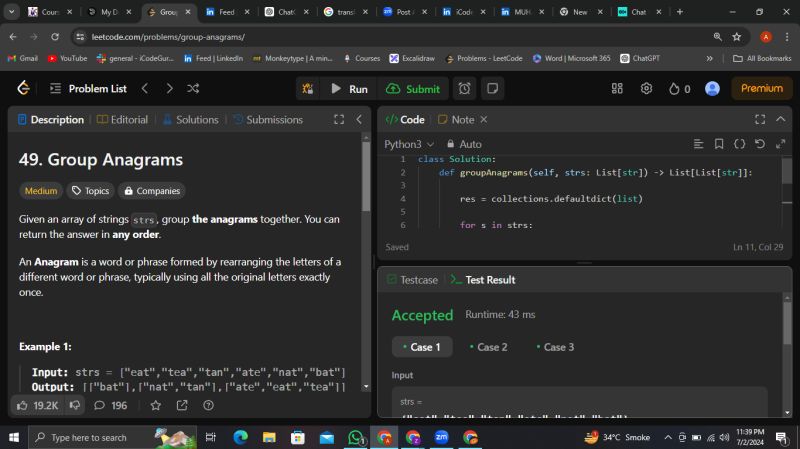Click the Premium button
Image resolution: width=800 pixels, height=449 pixels.
tap(762, 88)
